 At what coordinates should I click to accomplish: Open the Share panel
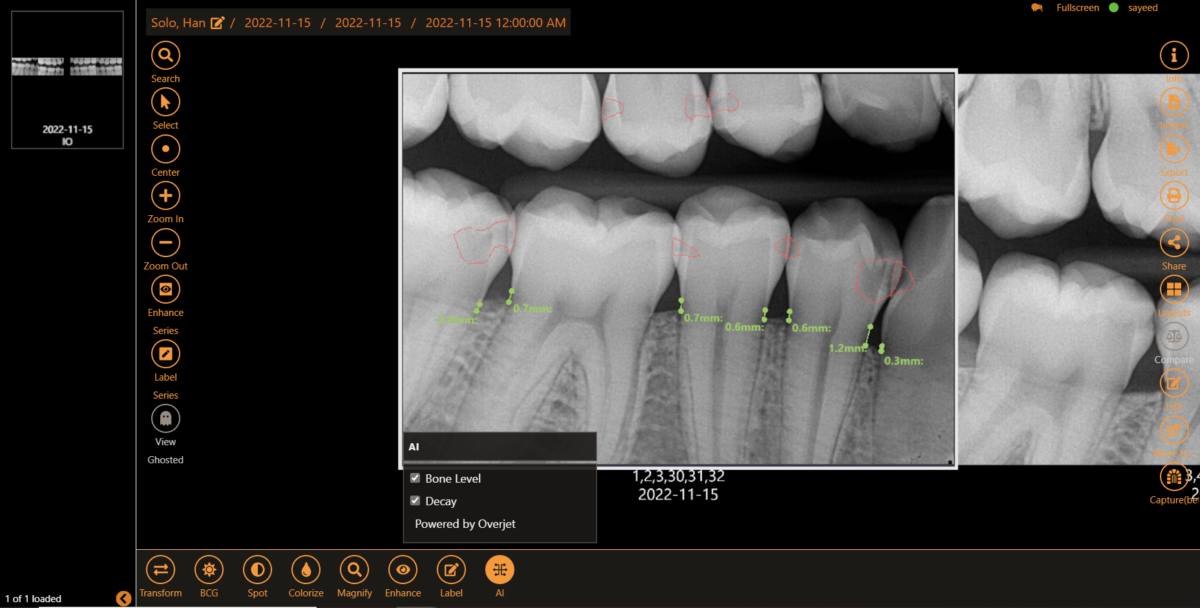[1174, 242]
